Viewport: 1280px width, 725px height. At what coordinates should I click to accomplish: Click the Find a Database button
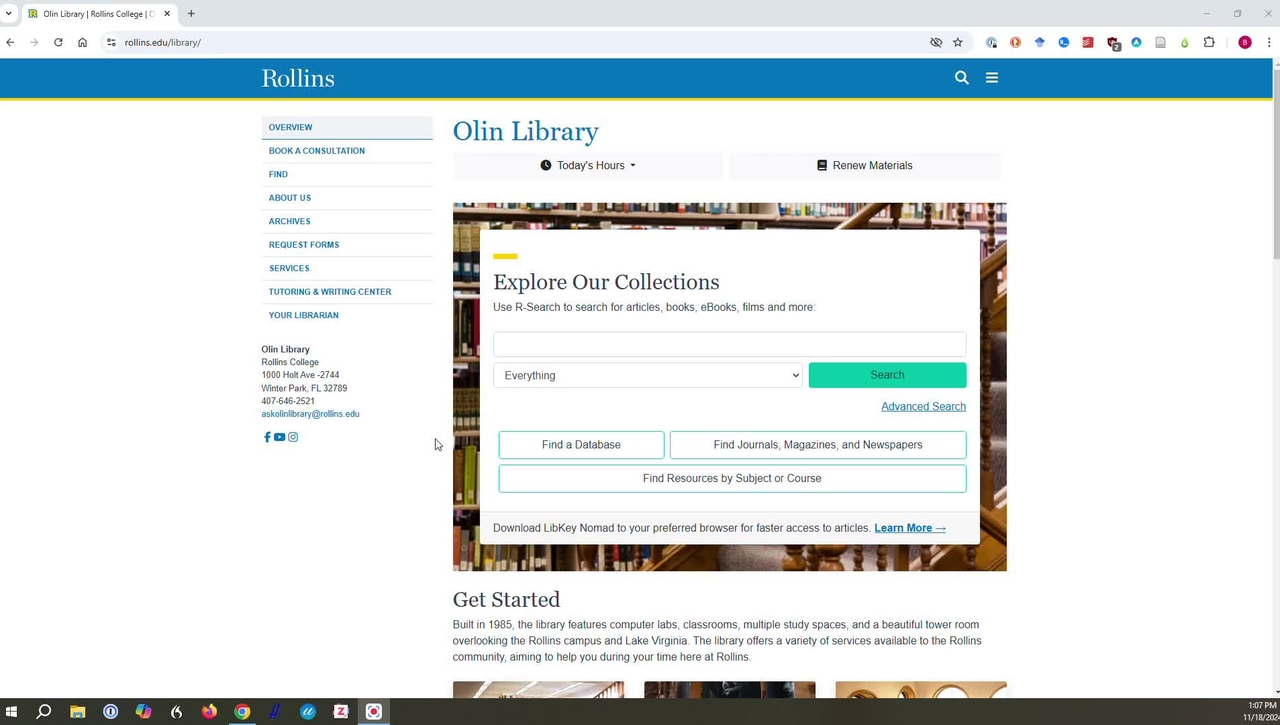[581, 445]
